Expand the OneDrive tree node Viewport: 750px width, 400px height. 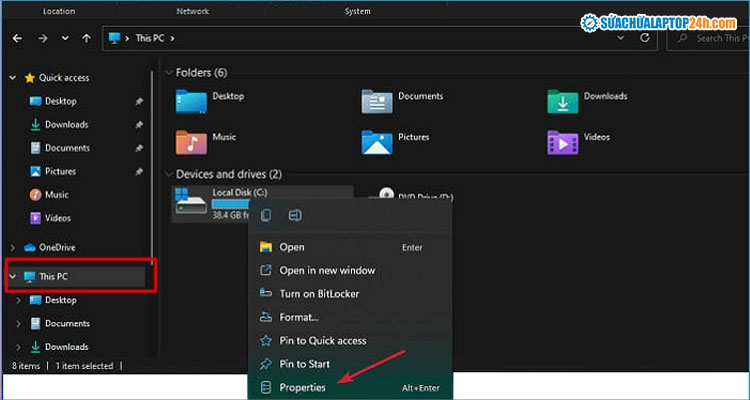pos(12,247)
